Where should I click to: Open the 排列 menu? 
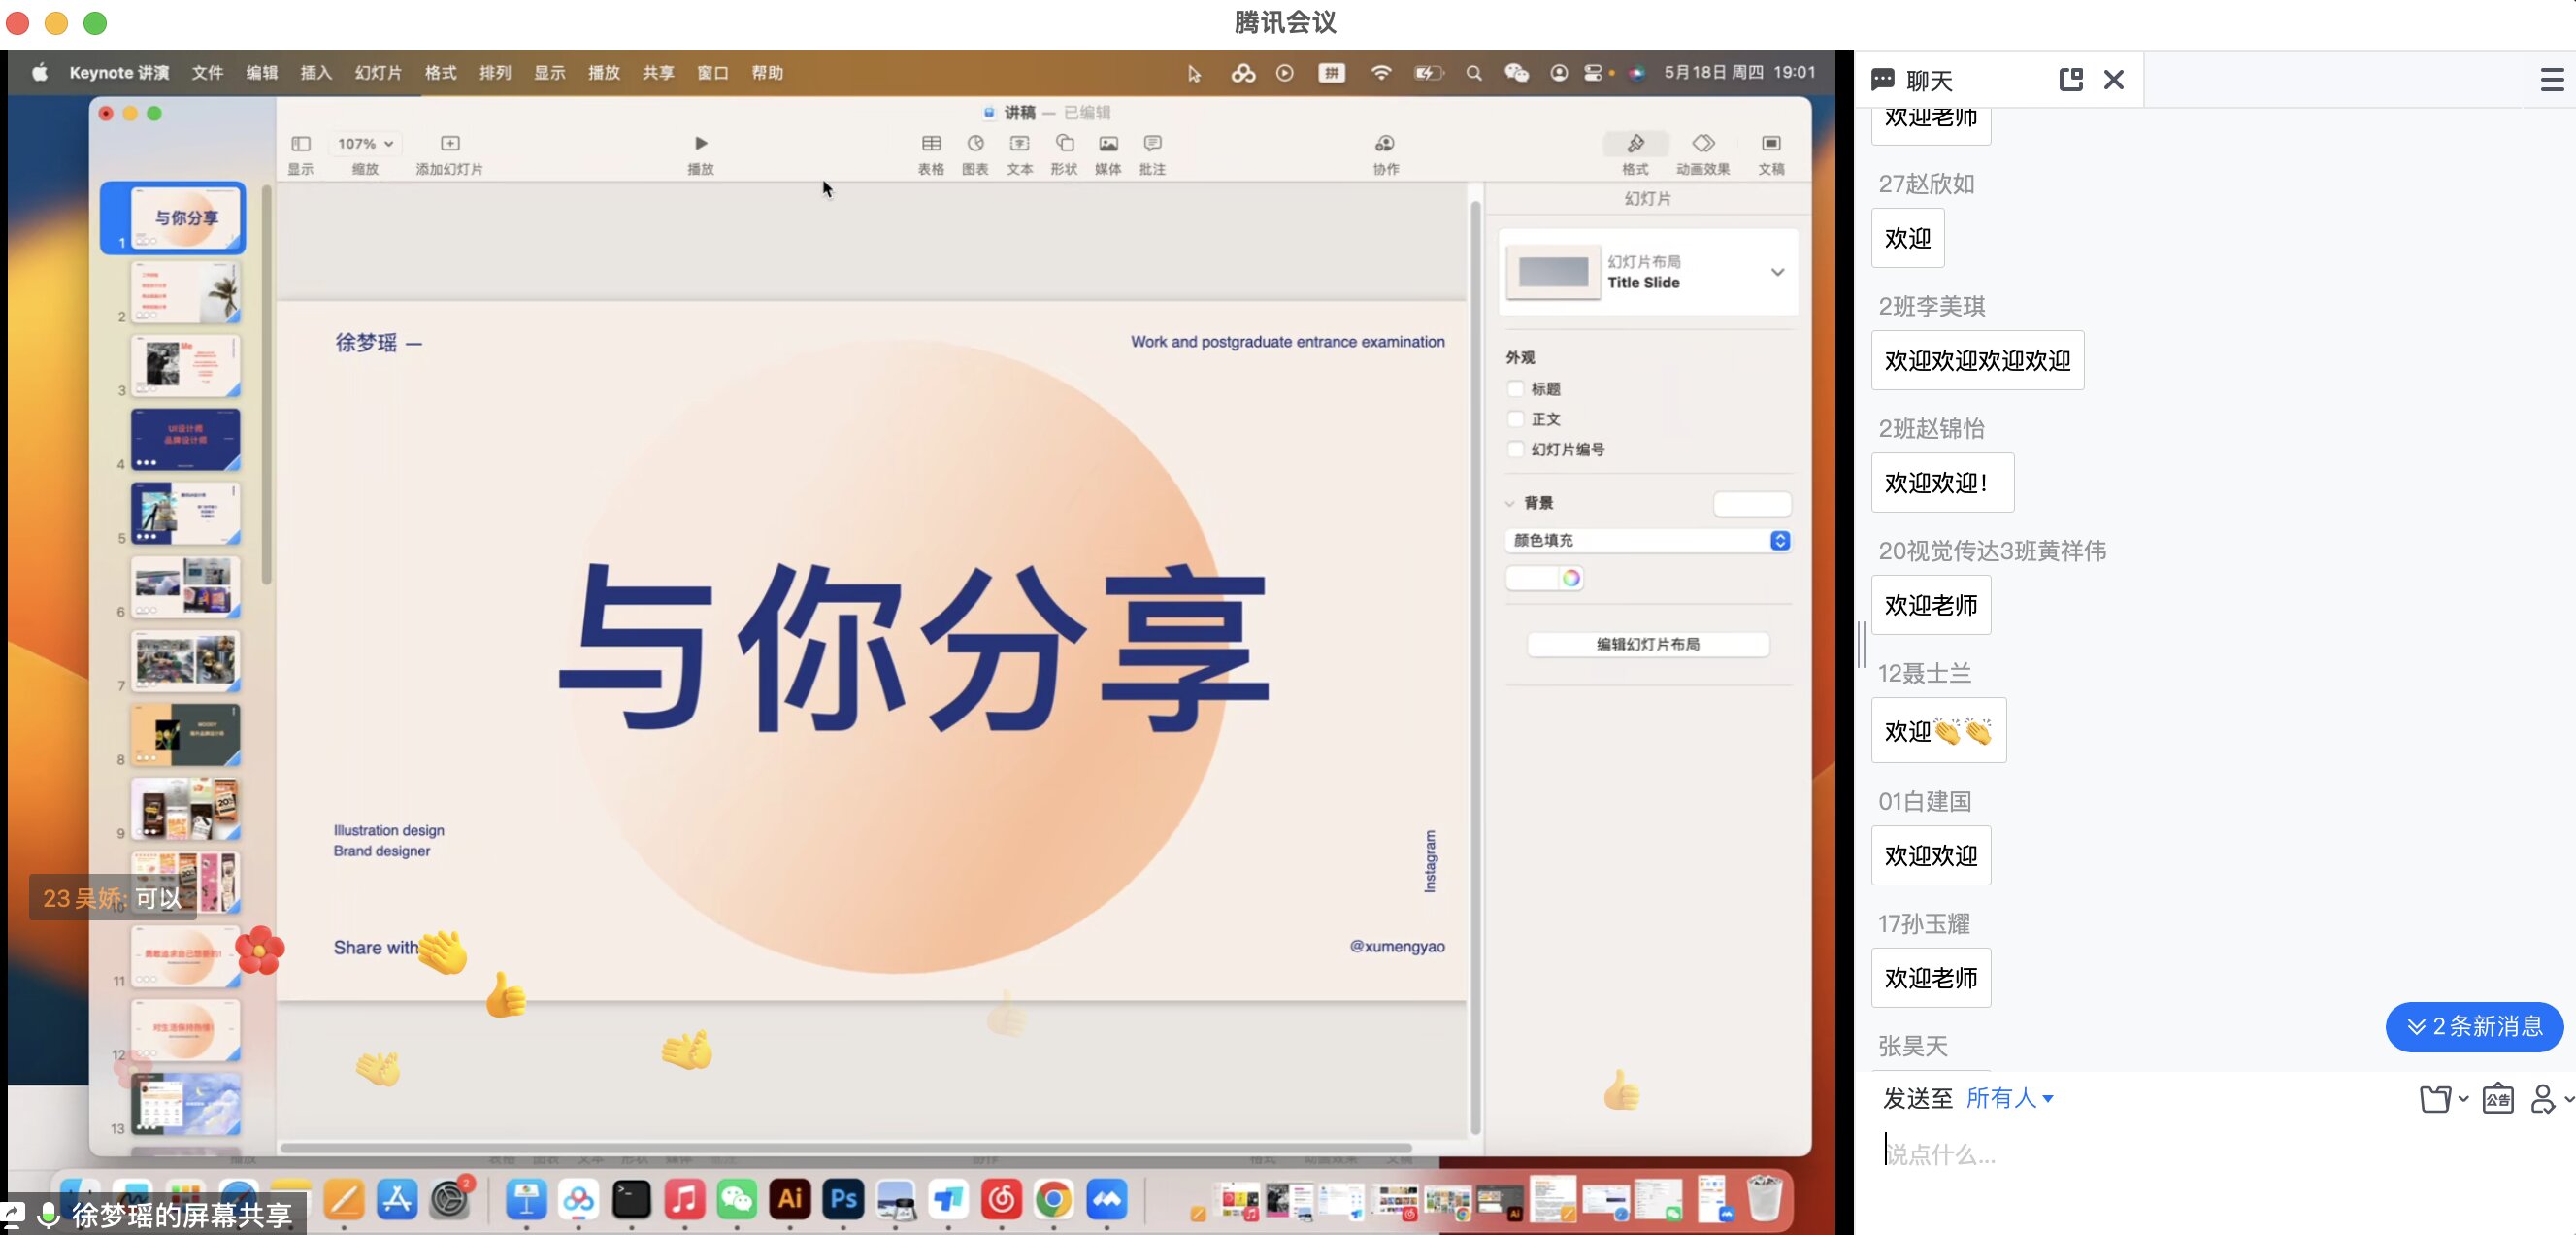[495, 73]
